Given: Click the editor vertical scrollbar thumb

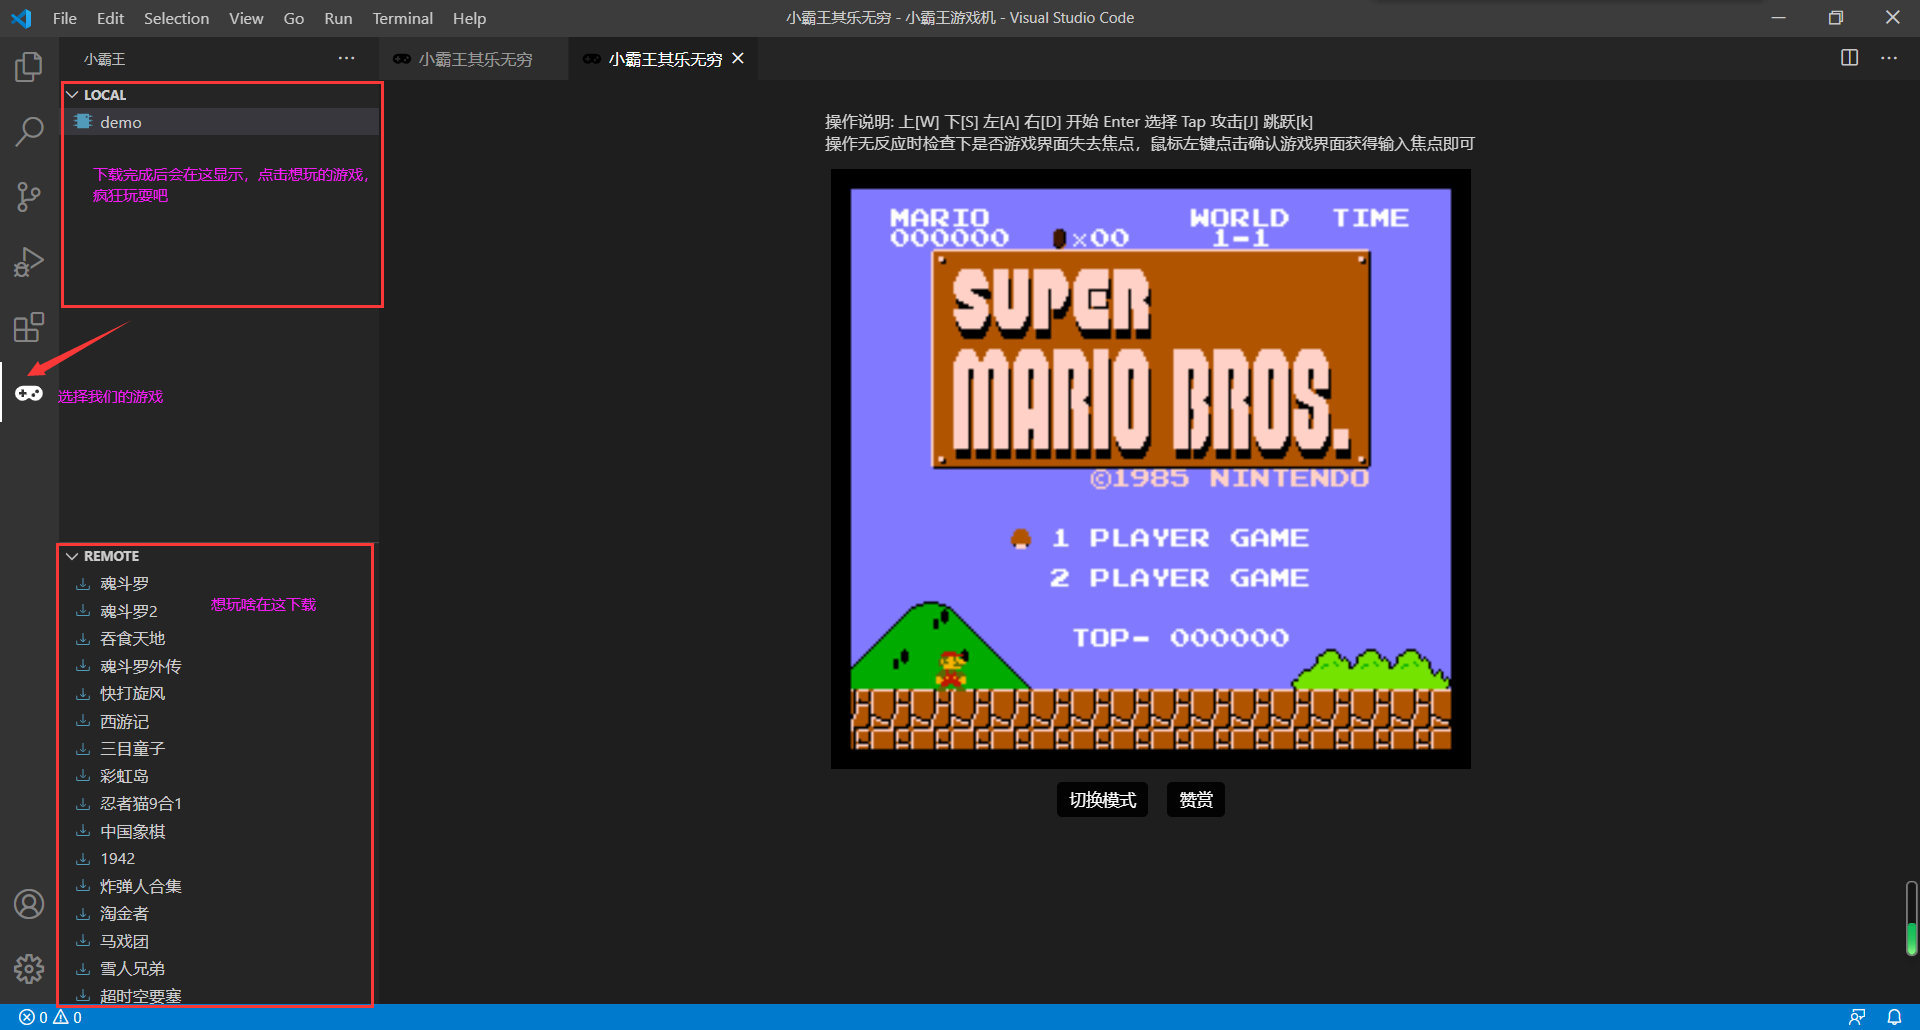Looking at the screenshot, I should pyautogui.click(x=1911, y=918).
